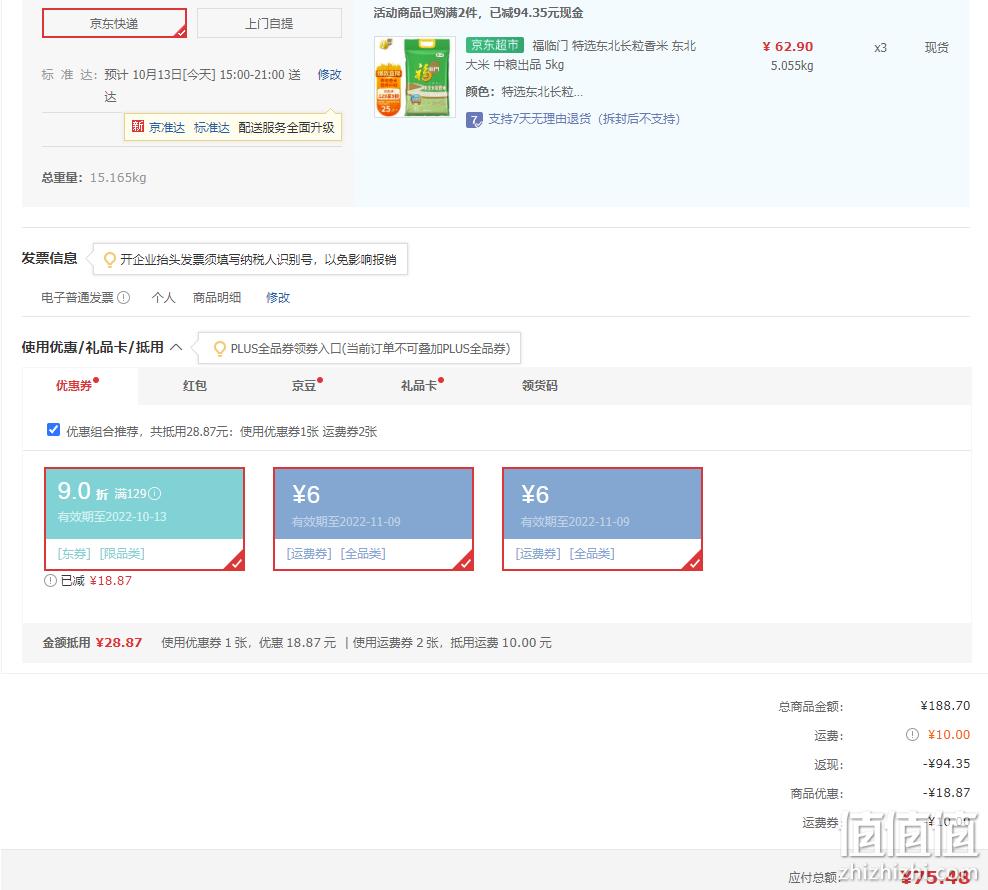This screenshot has height=890, width=988.
Task: Switch to 京豆 tab
Action: [304, 386]
